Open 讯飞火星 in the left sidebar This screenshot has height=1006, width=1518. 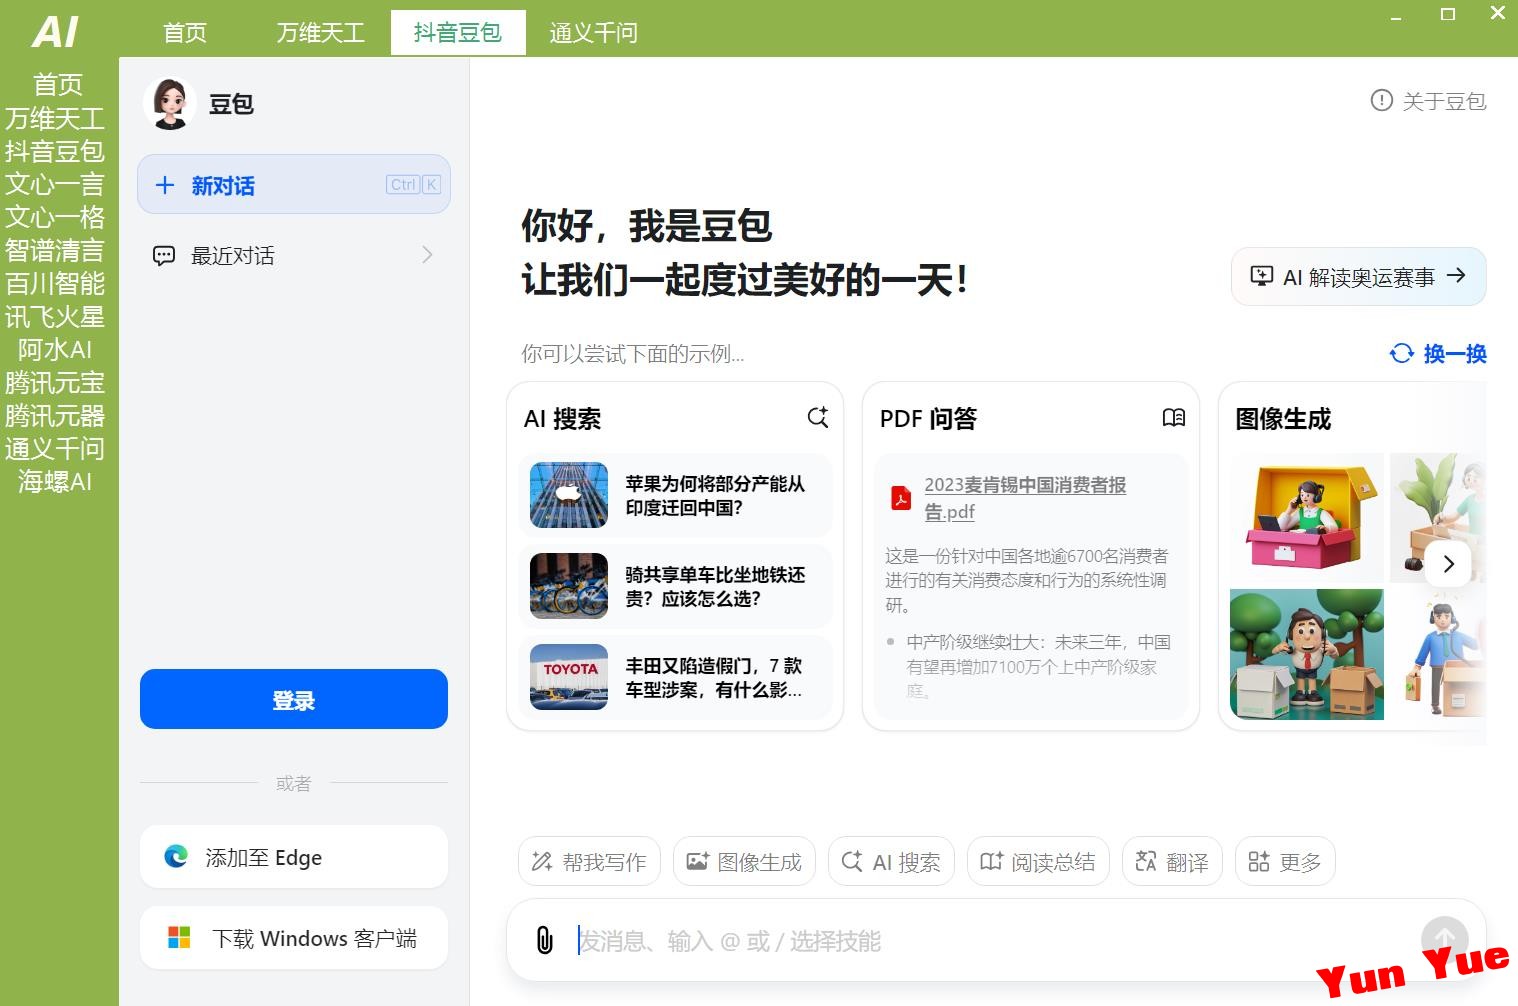[55, 316]
